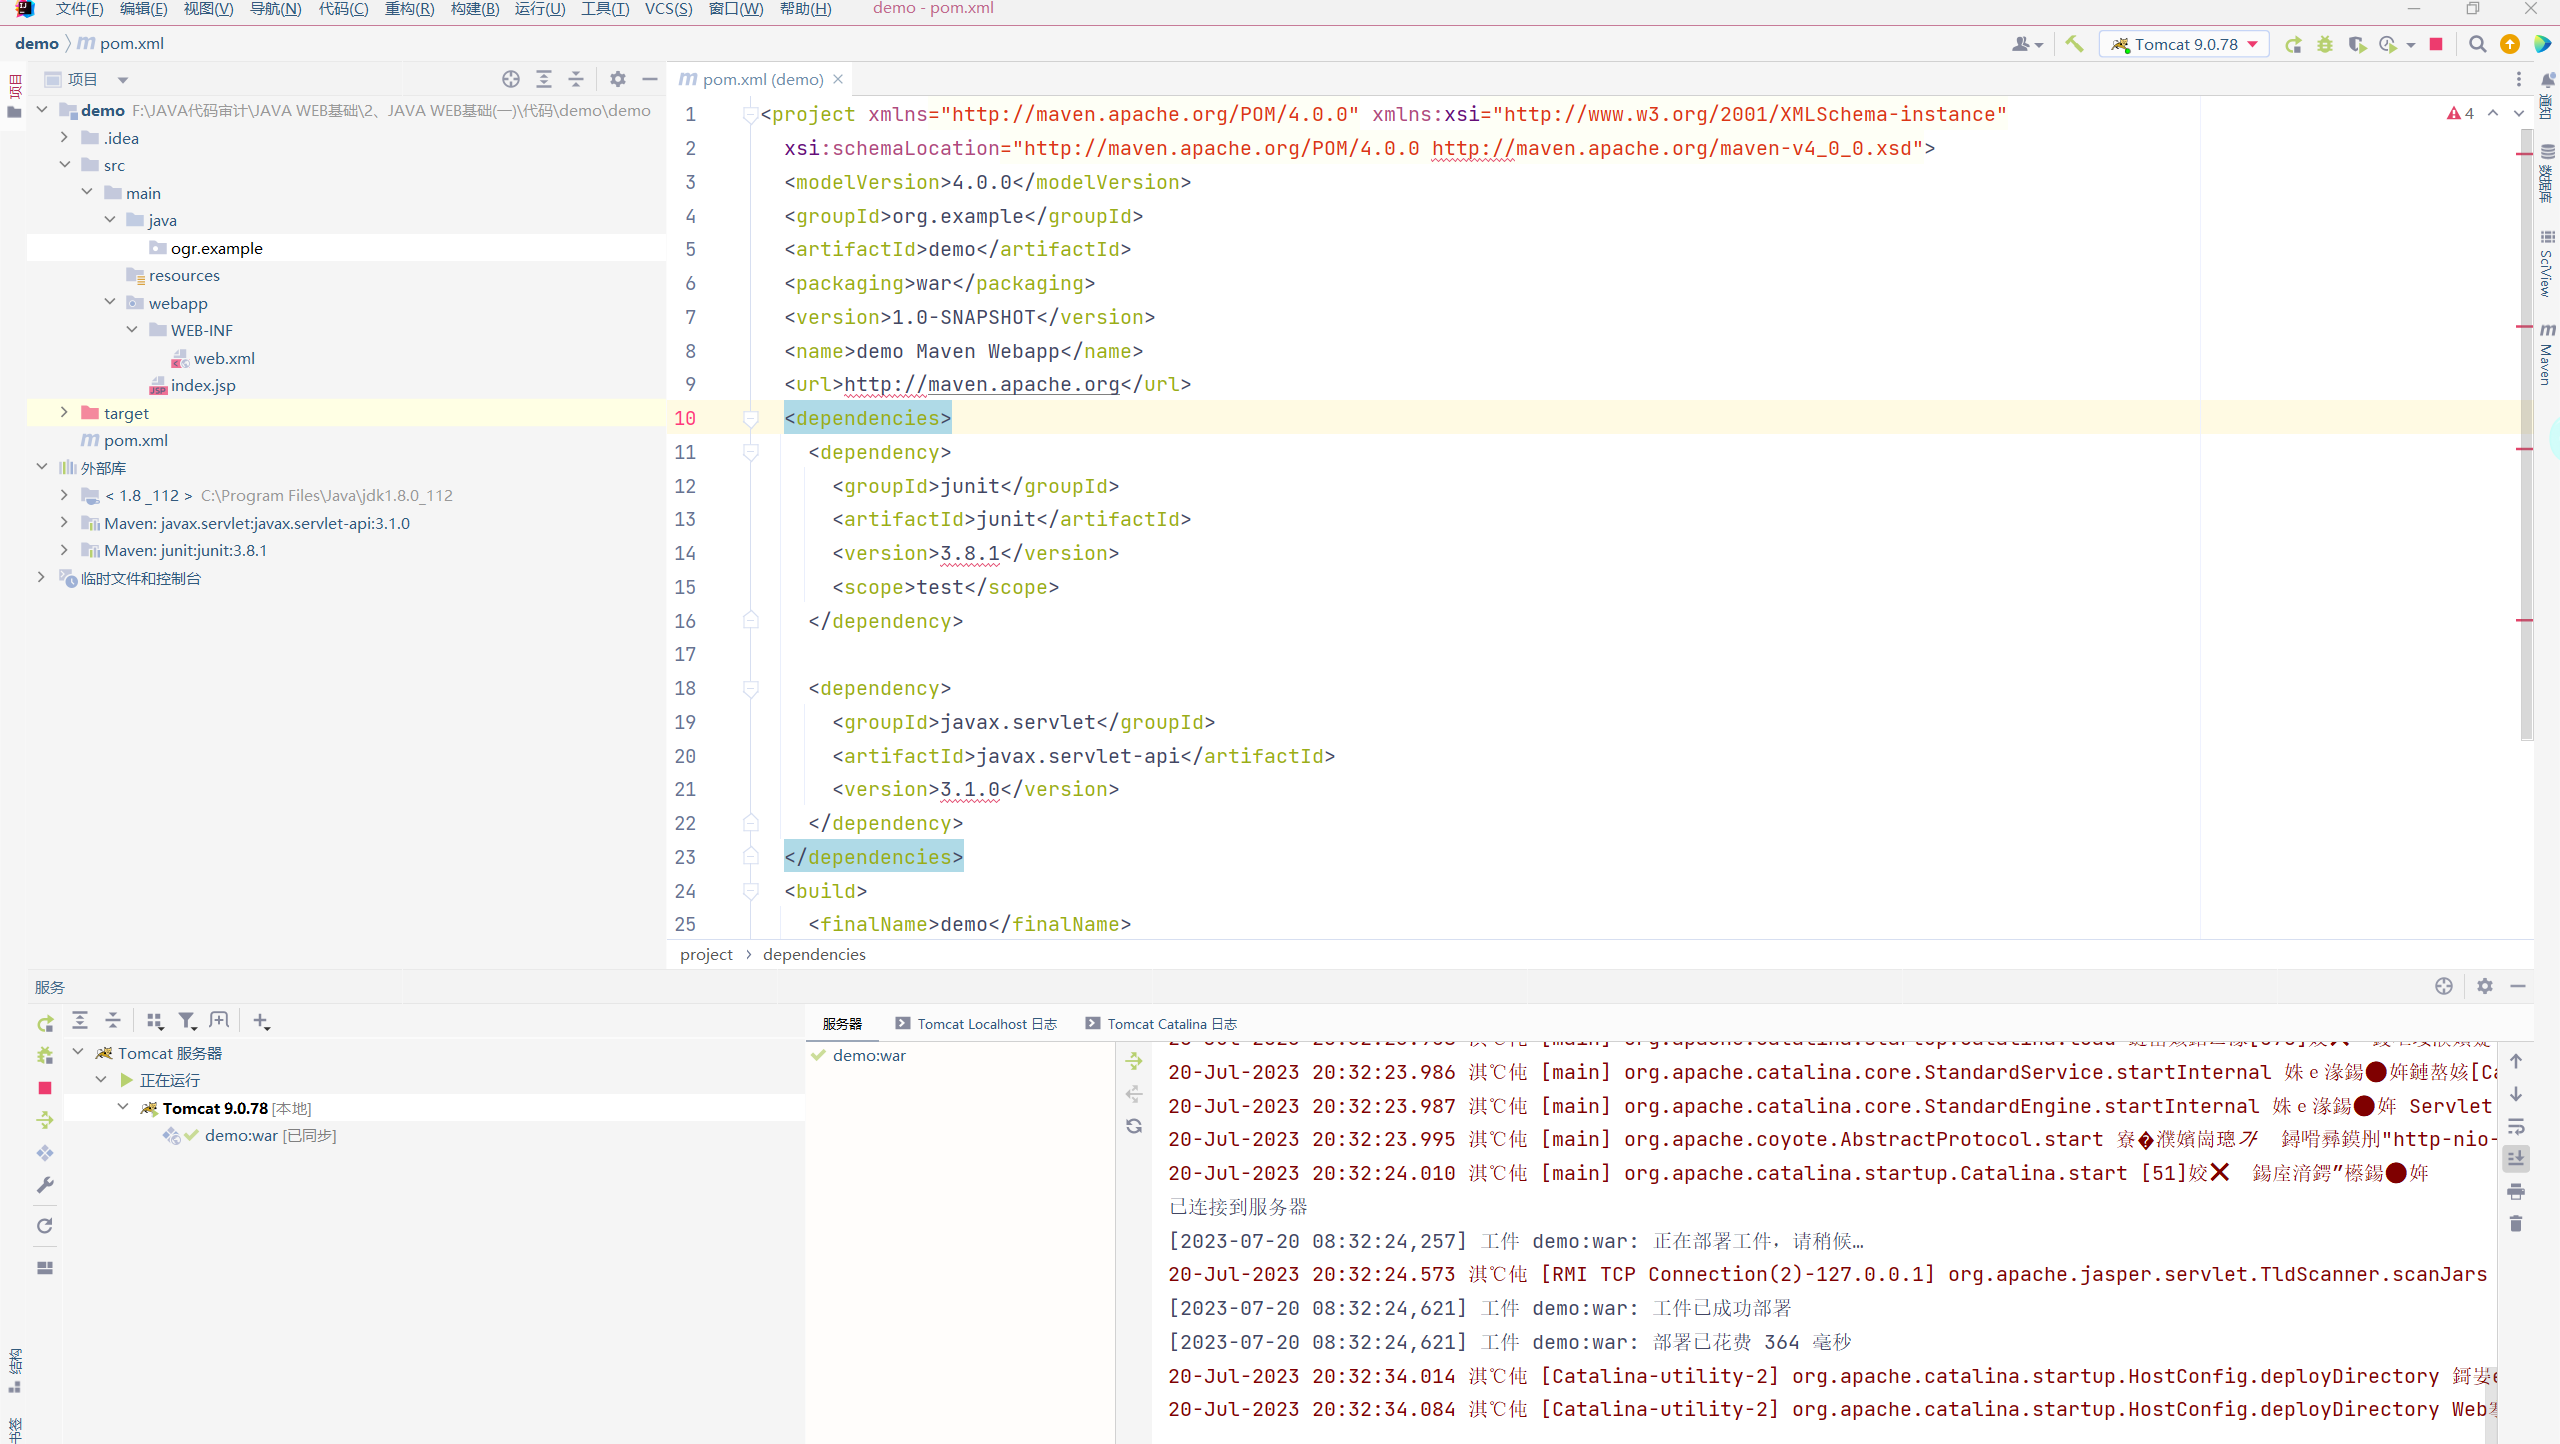Expand all in the Services toolbar
This screenshot has width=2560, height=1444.
(80, 1020)
